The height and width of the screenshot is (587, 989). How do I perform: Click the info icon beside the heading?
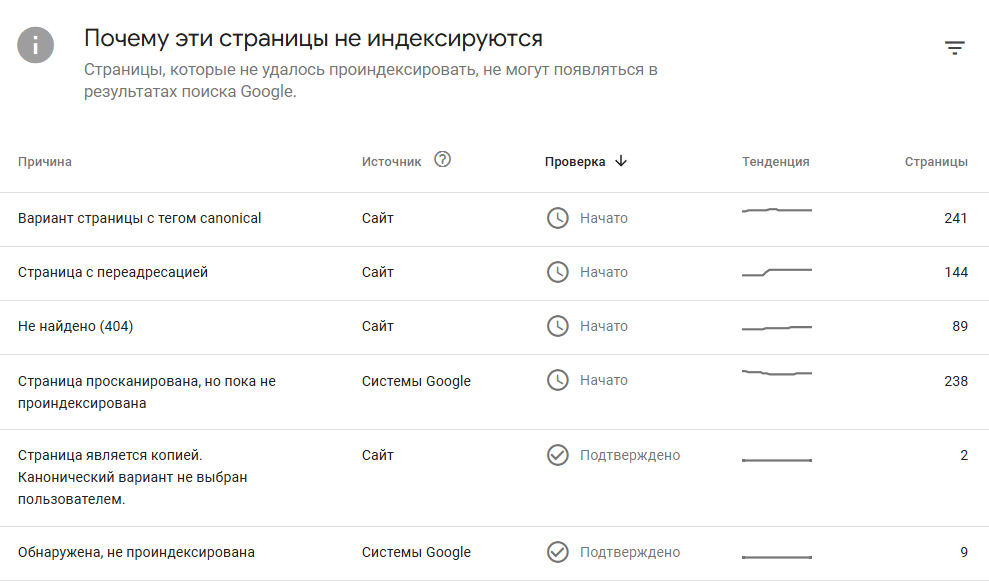point(35,45)
